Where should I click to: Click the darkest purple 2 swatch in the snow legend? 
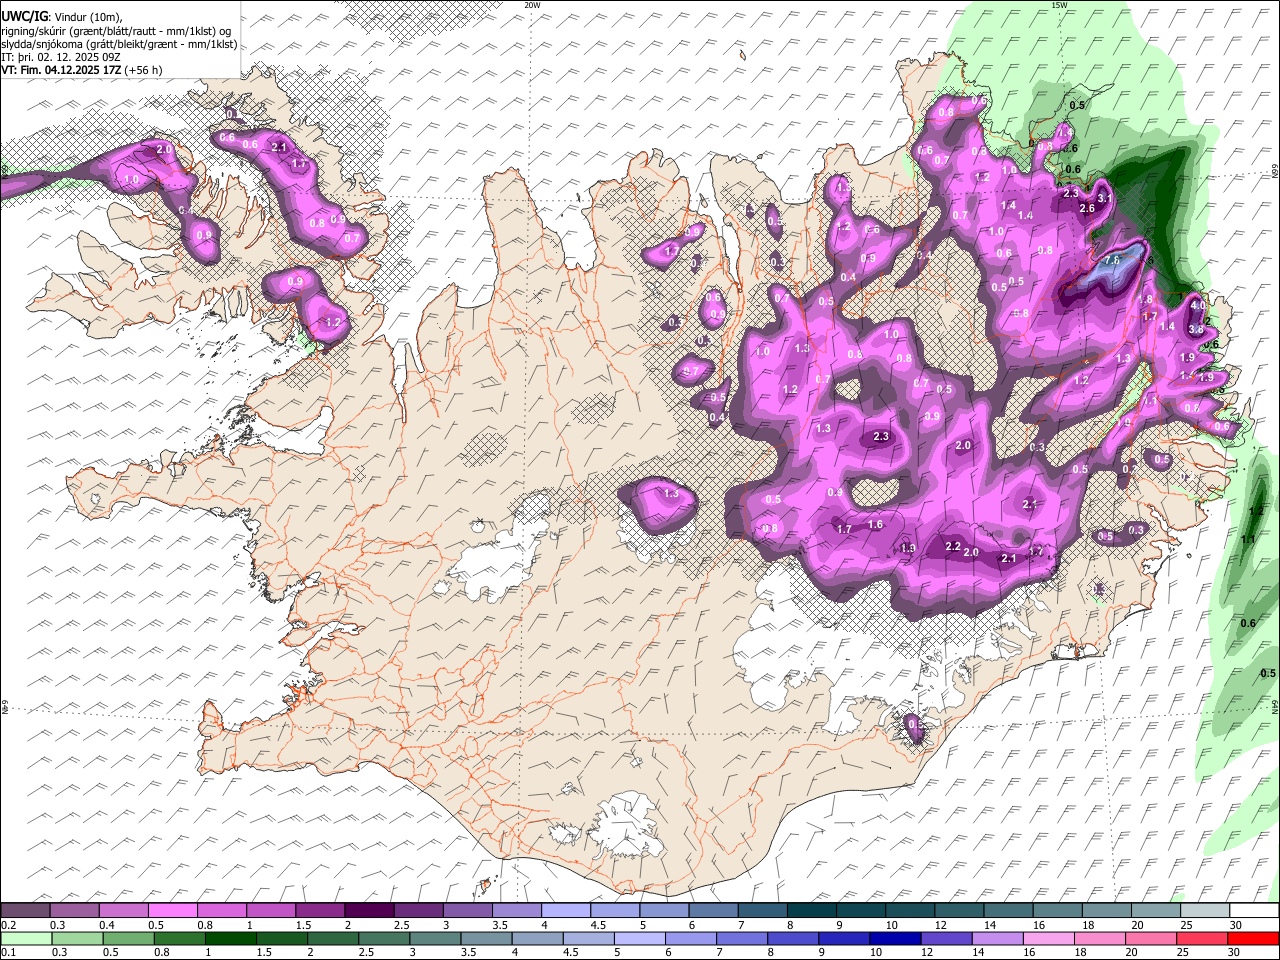[368, 911]
